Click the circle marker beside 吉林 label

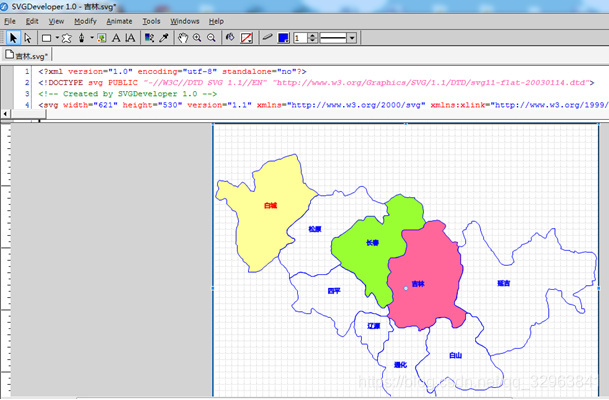pyautogui.click(x=406, y=288)
